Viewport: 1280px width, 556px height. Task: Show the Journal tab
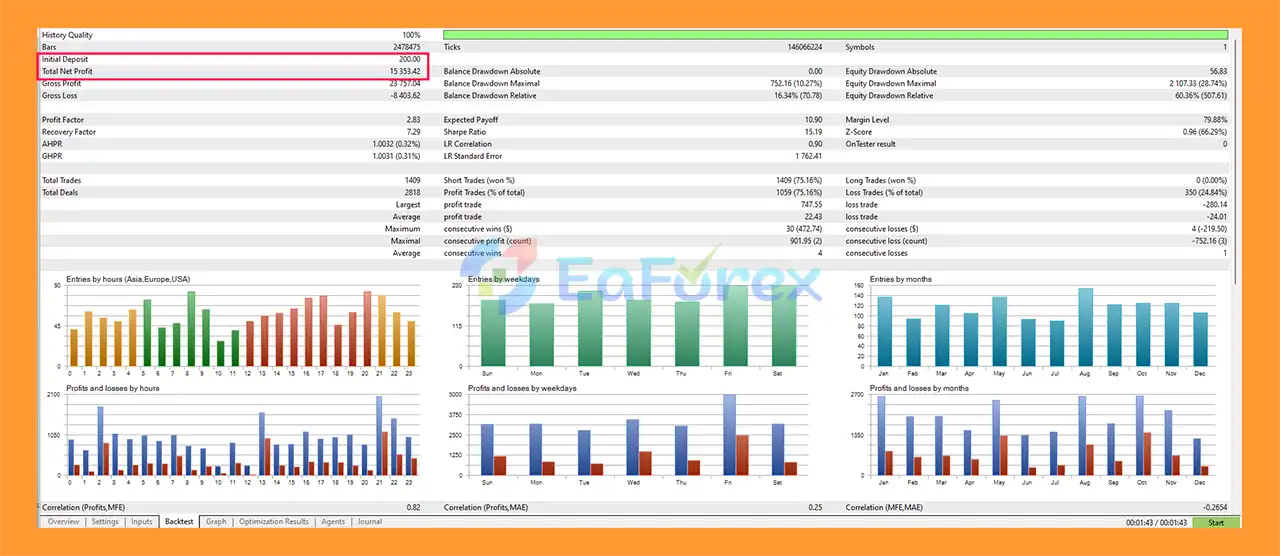click(370, 522)
